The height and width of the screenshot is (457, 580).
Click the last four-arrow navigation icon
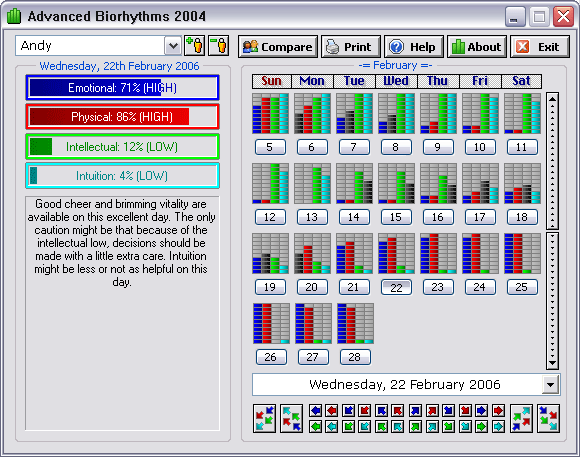tap(549, 419)
